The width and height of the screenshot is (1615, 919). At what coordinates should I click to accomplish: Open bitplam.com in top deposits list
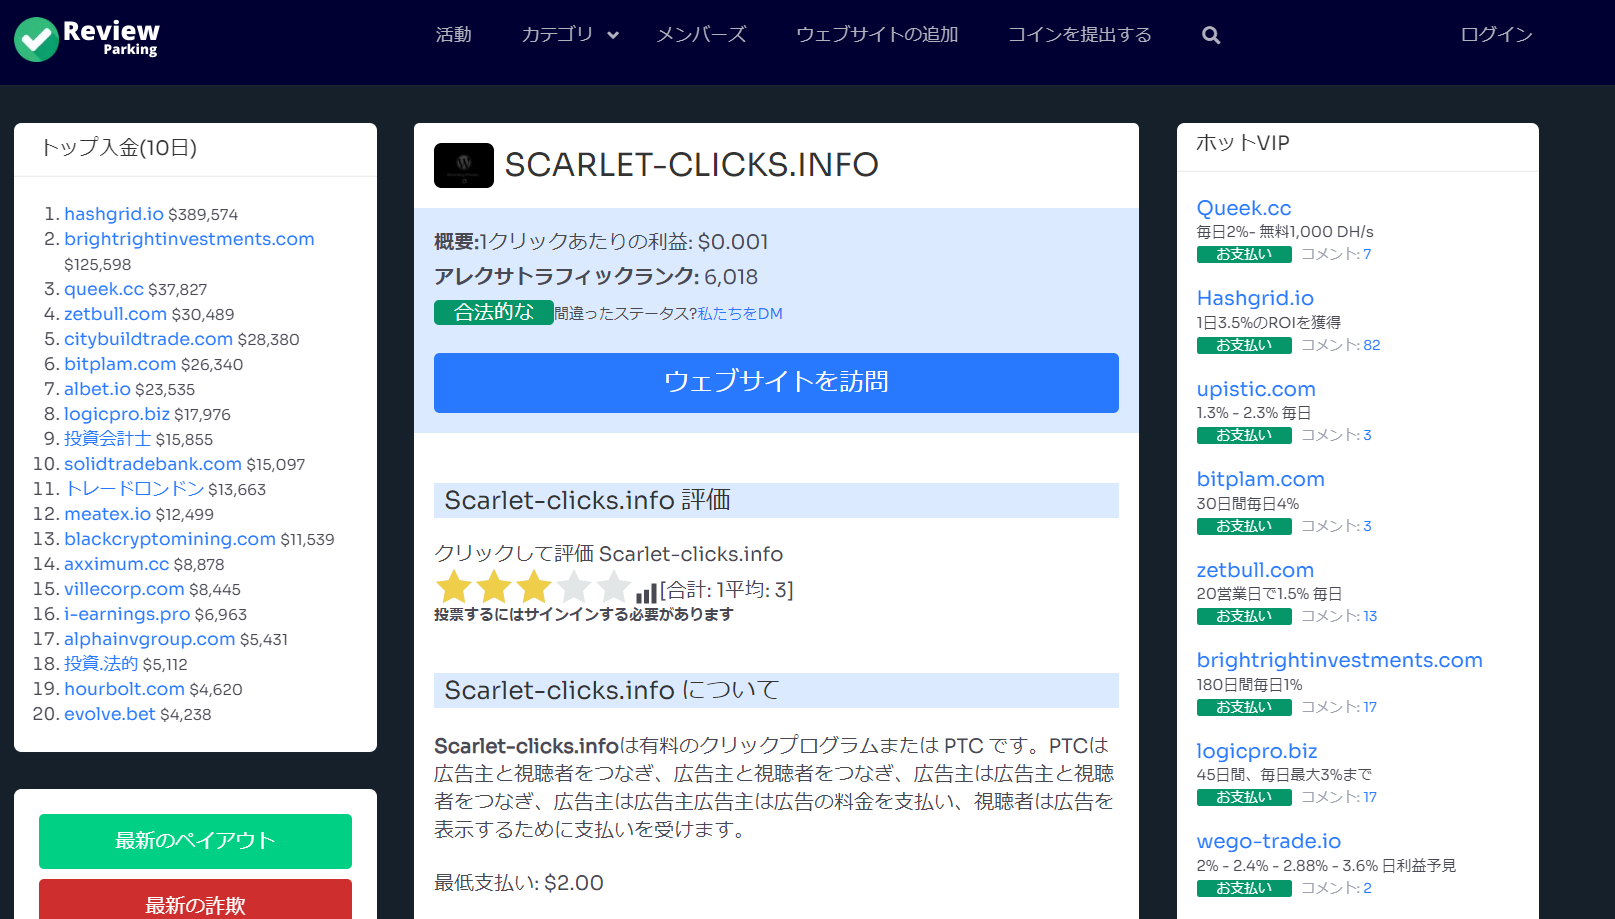120,364
